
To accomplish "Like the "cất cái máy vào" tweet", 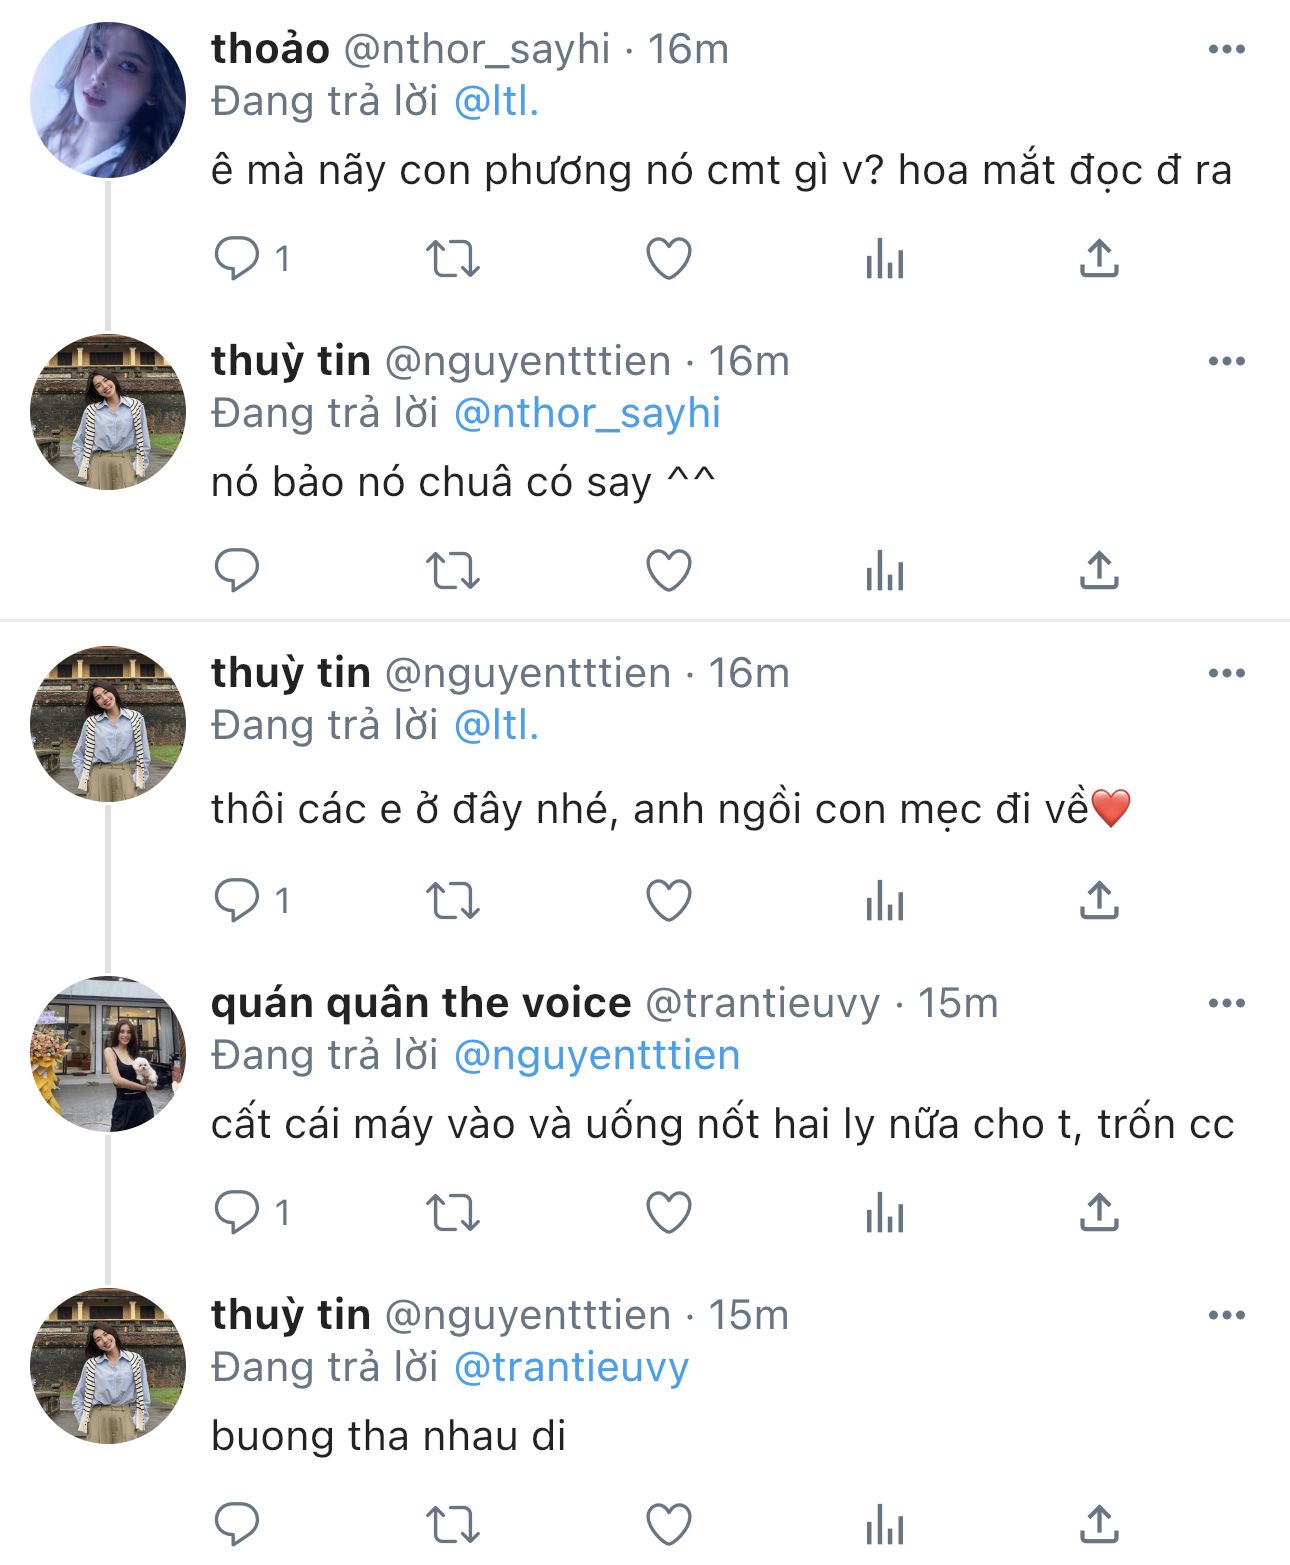I will pyautogui.click(x=668, y=1212).
